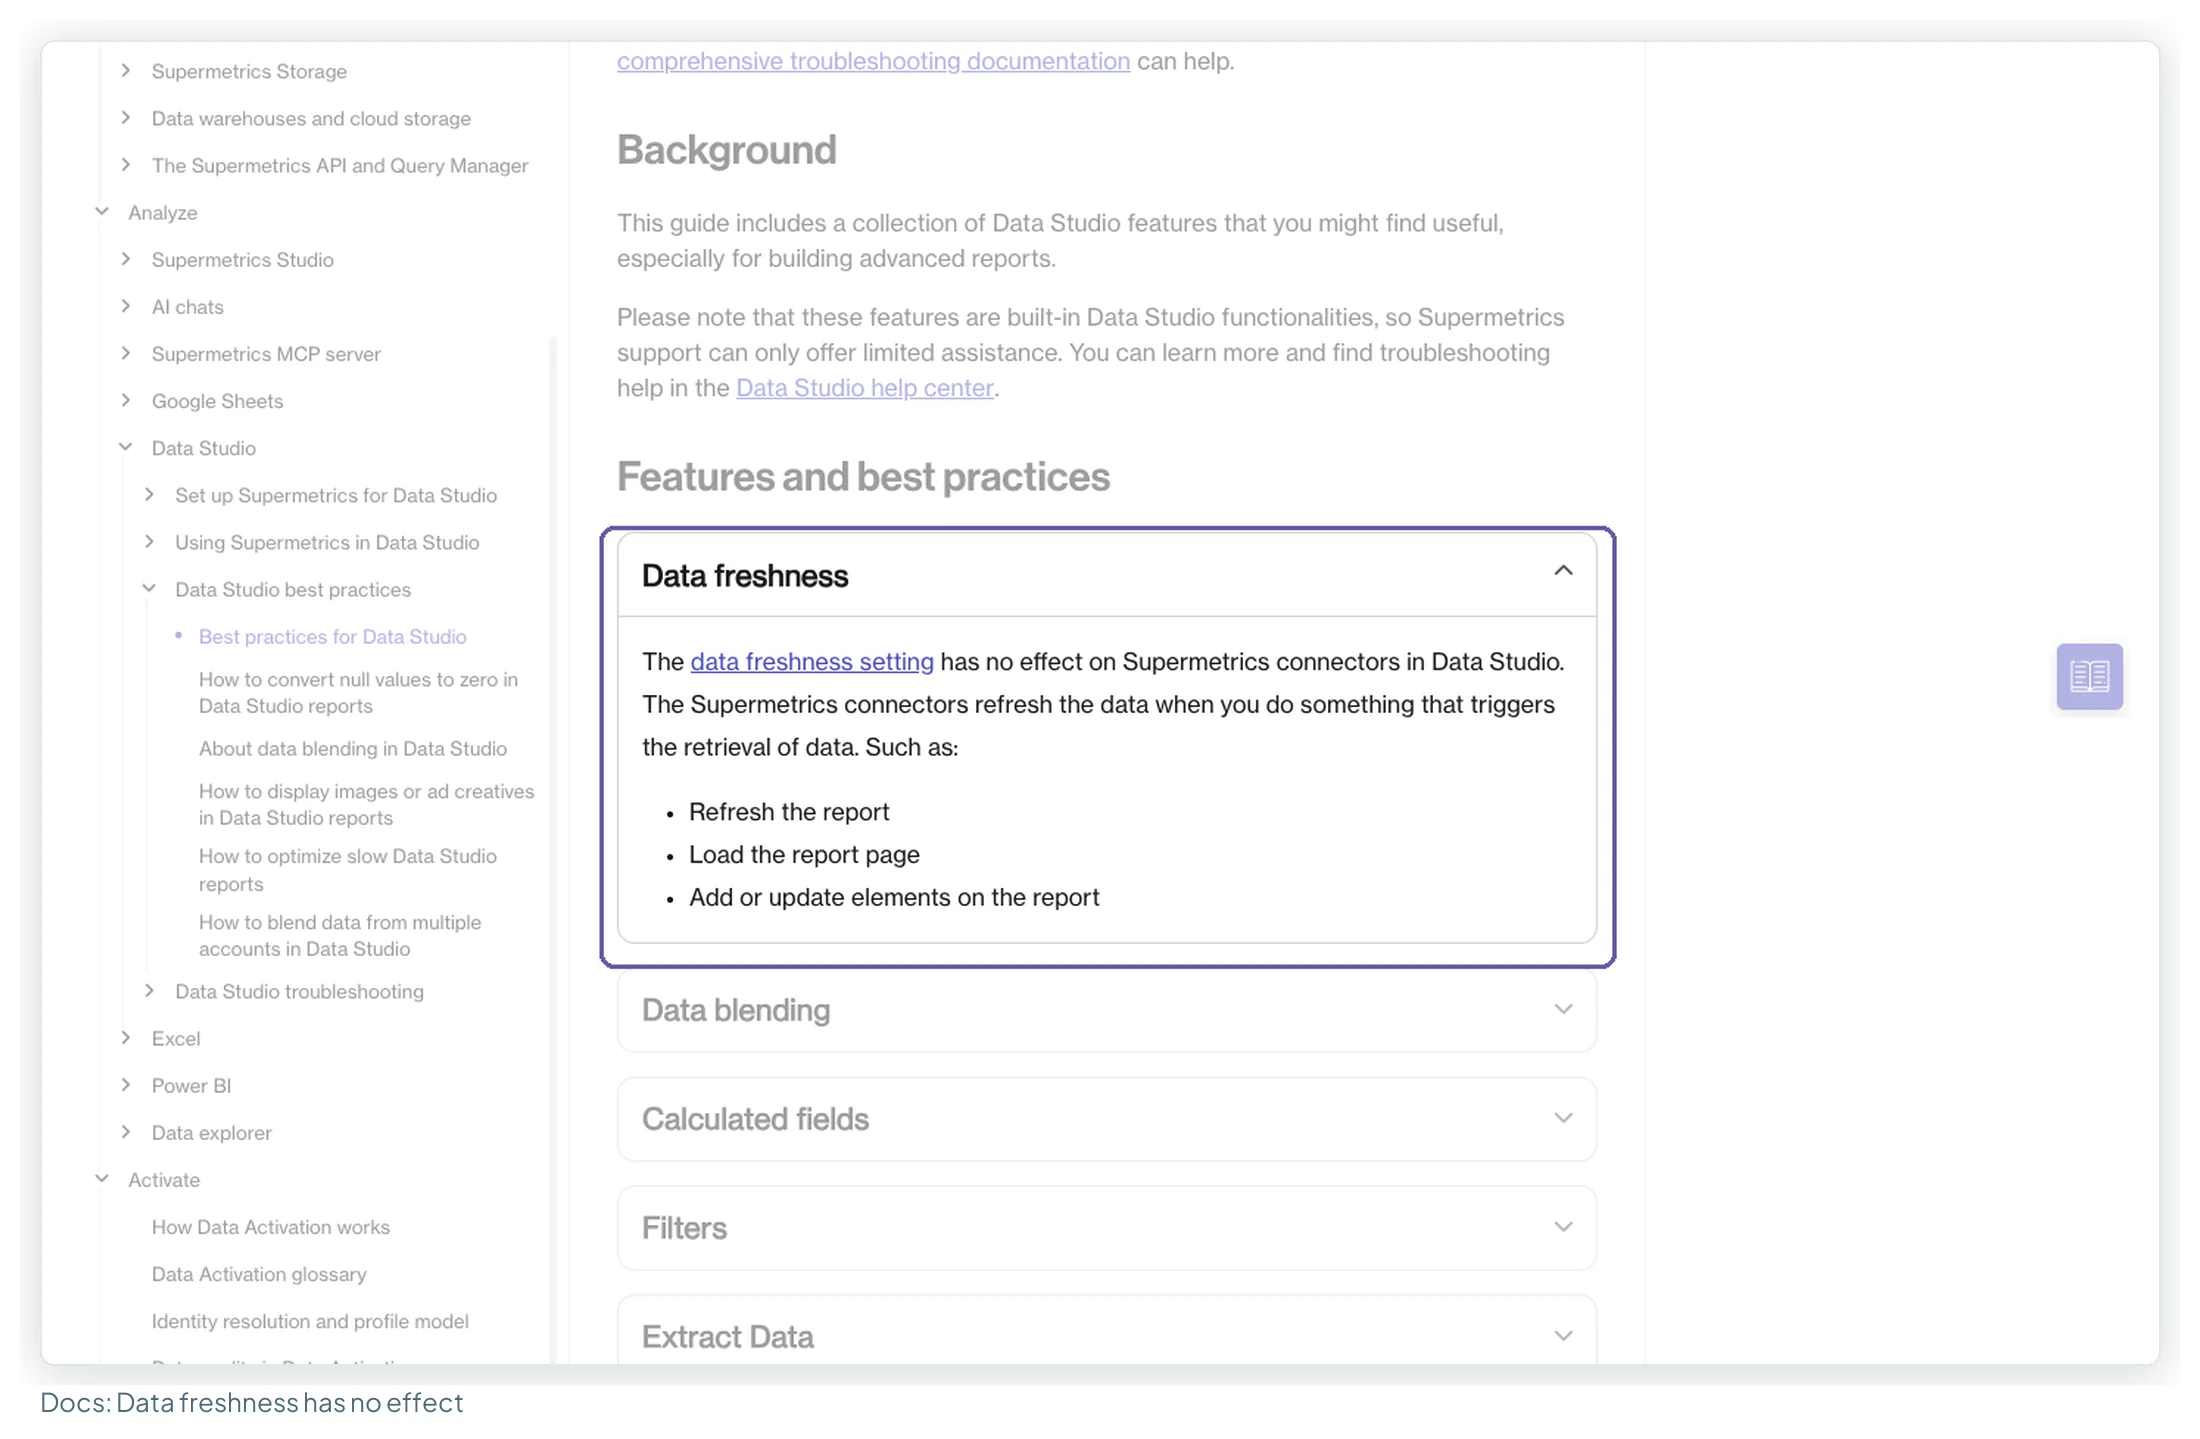Image resolution: width=2200 pixels, height=1439 pixels.
Task: Collapse the Analyze section chevron
Action: (102, 211)
